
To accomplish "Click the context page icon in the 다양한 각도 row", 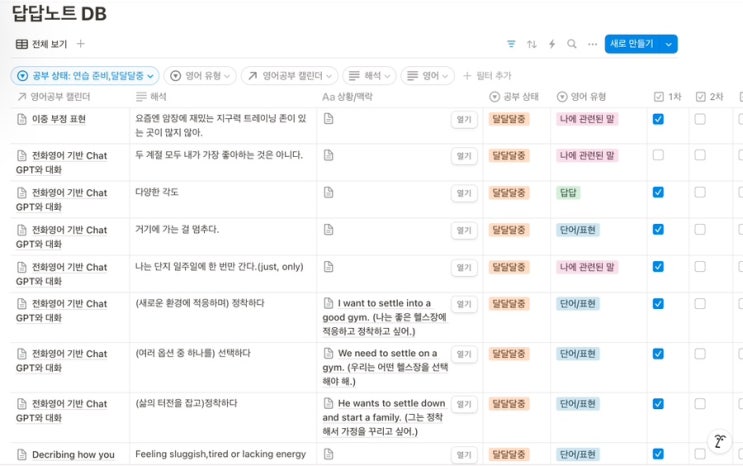I will click(328, 192).
